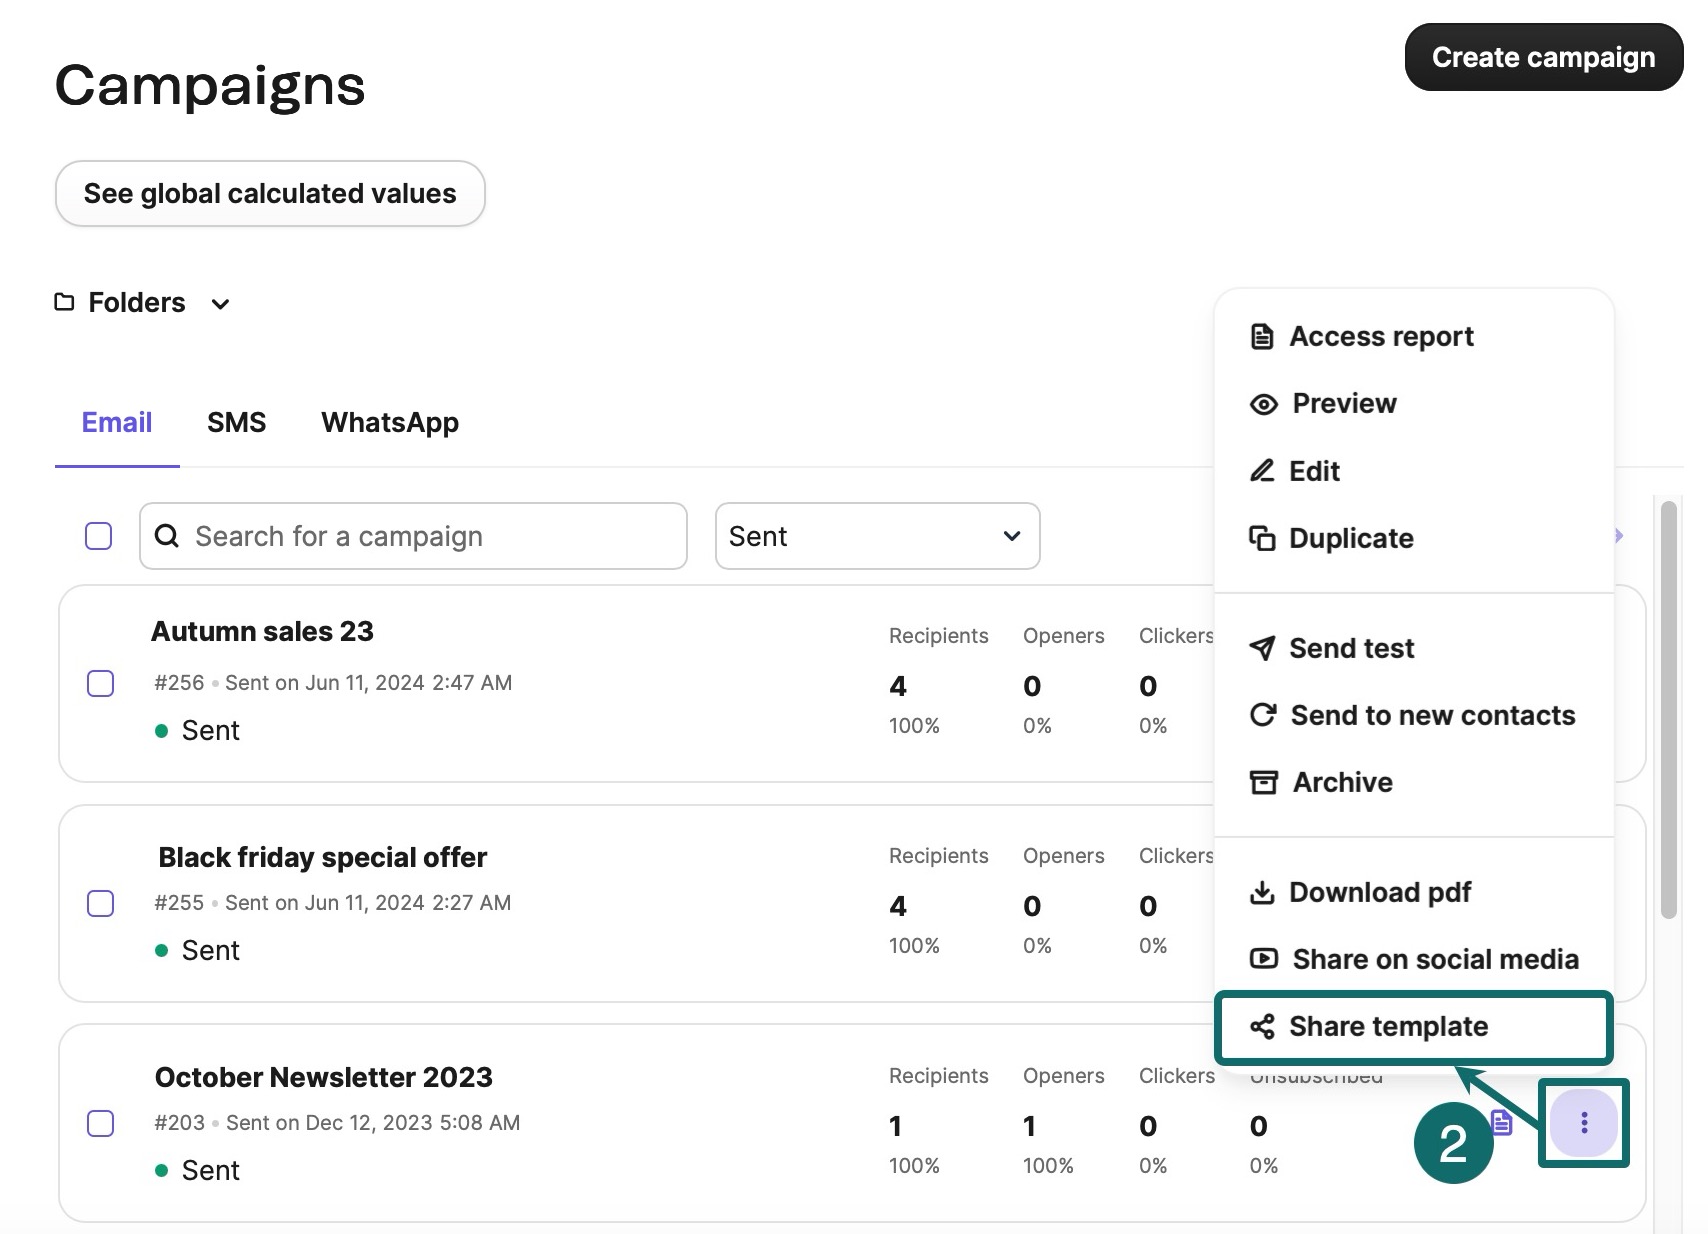The image size is (1708, 1234).
Task: Tick the Autumn sales 23 checkbox
Action: [100, 684]
